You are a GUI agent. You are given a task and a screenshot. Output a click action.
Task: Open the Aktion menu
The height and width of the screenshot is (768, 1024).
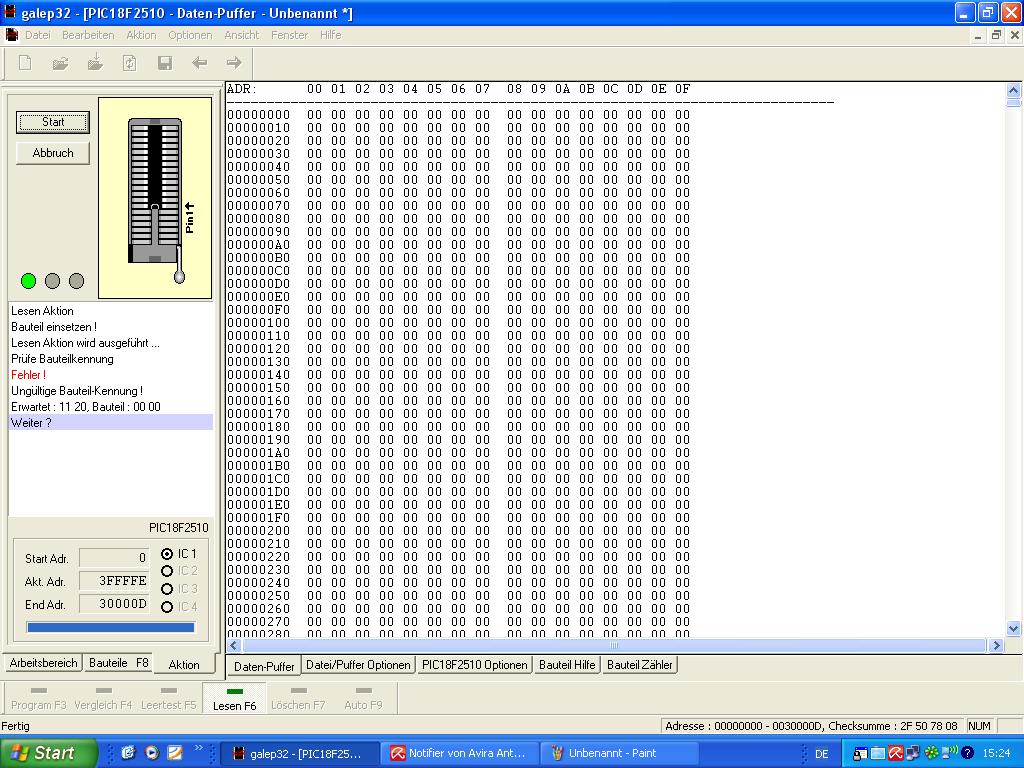pos(141,35)
